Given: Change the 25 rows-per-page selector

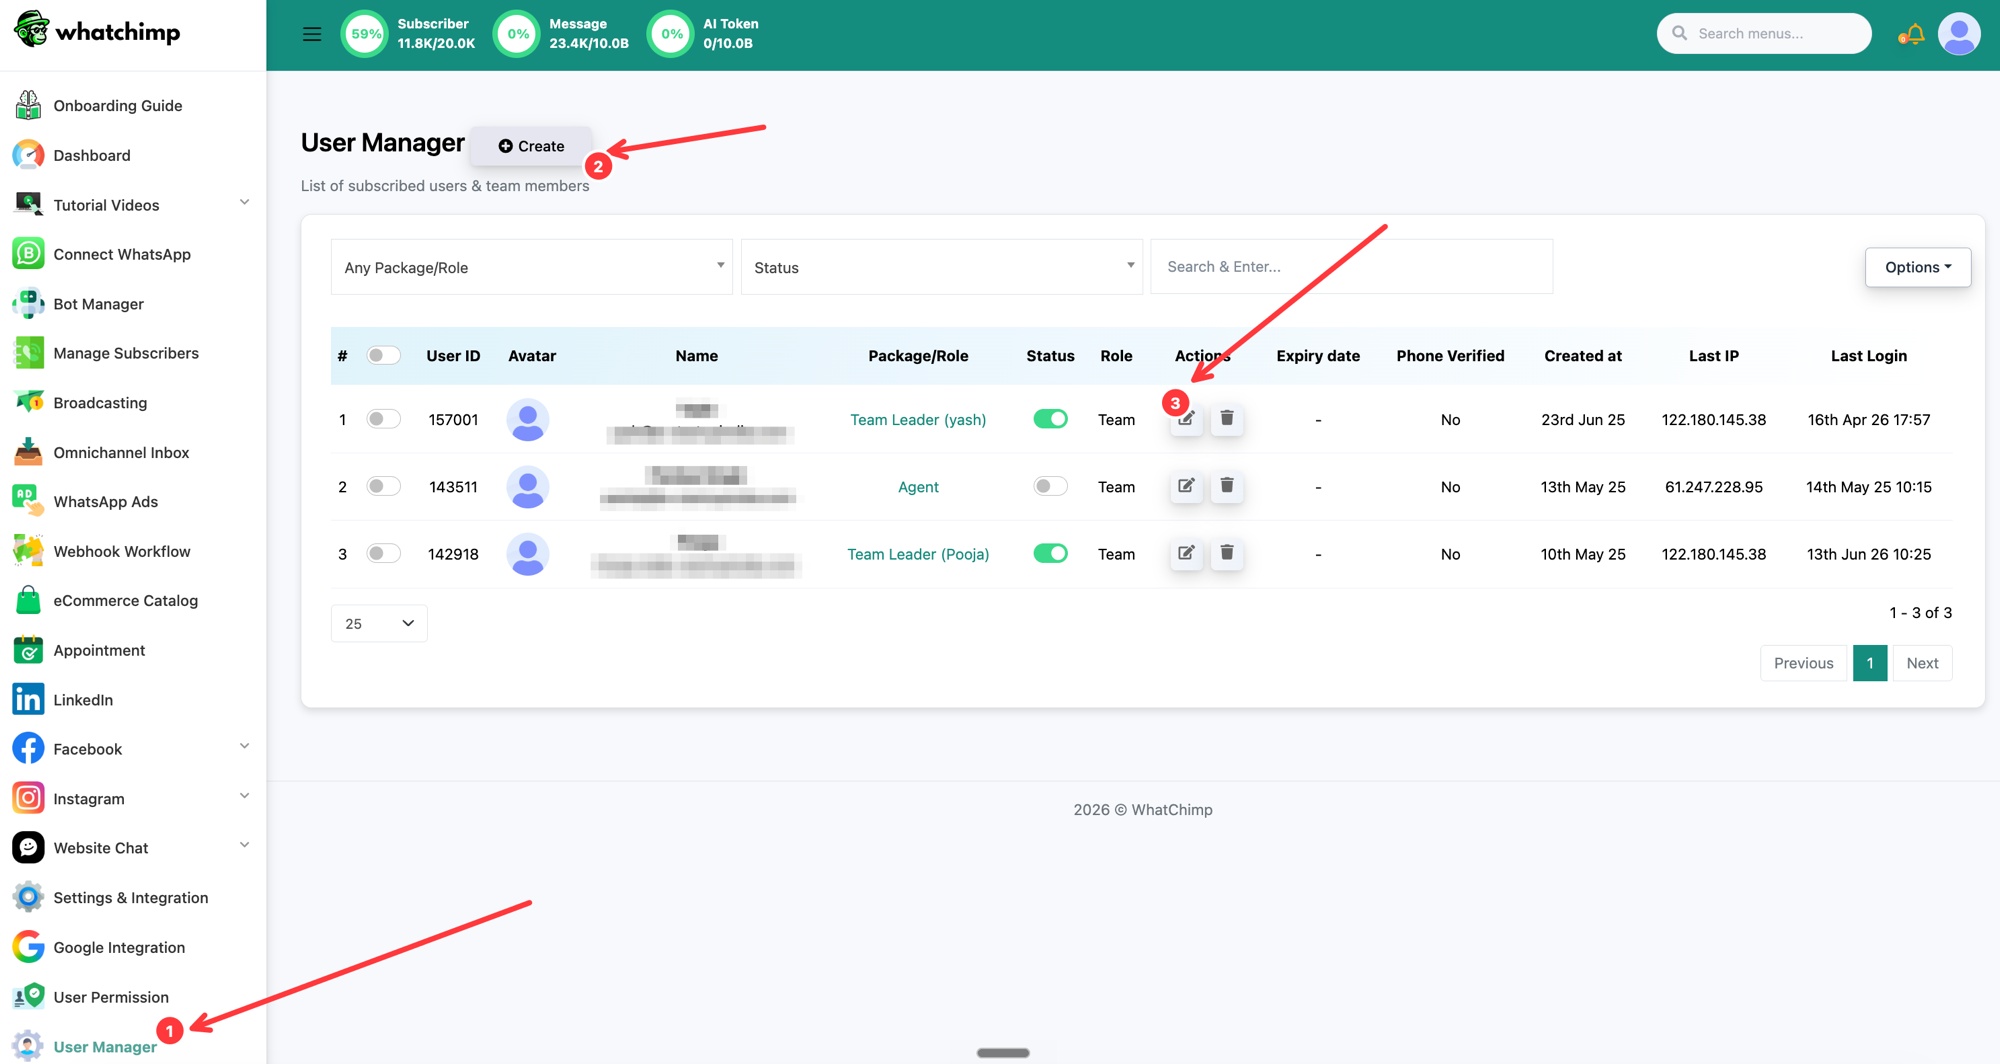Looking at the screenshot, I should pyautogui.click(x=379, y=623).
